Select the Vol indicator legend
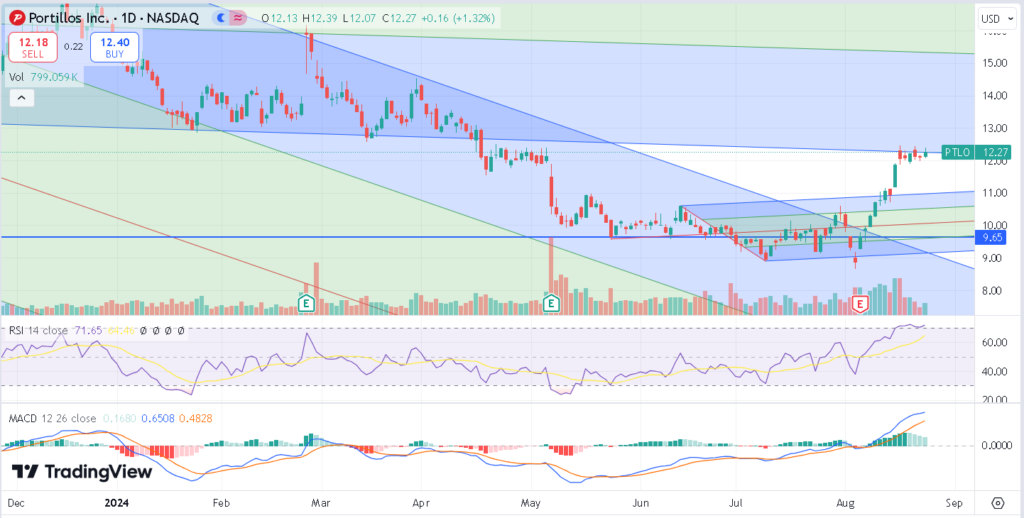The image size is (1024, 518). click(16, 77)
